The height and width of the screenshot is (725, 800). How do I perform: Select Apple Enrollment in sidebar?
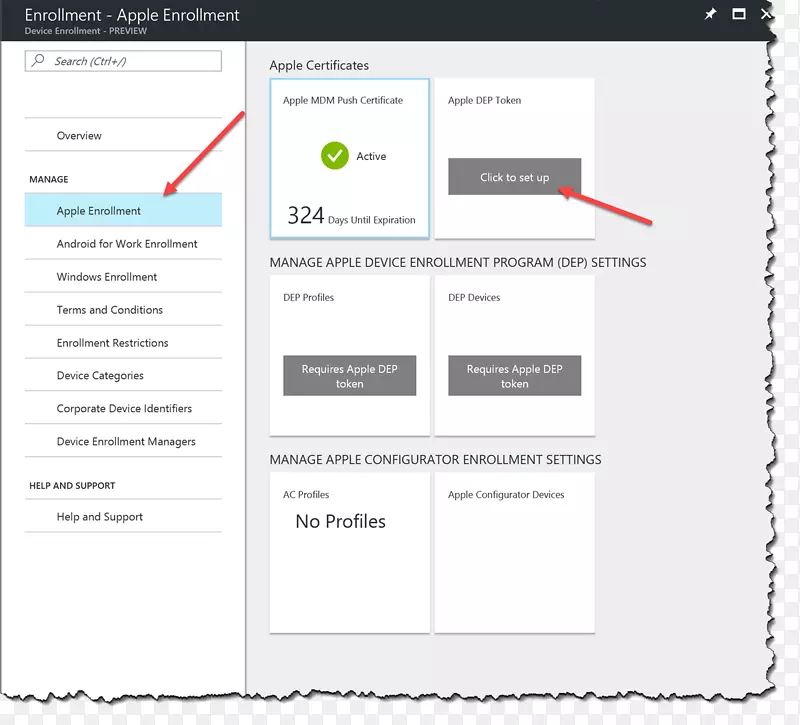coord(99,211)
